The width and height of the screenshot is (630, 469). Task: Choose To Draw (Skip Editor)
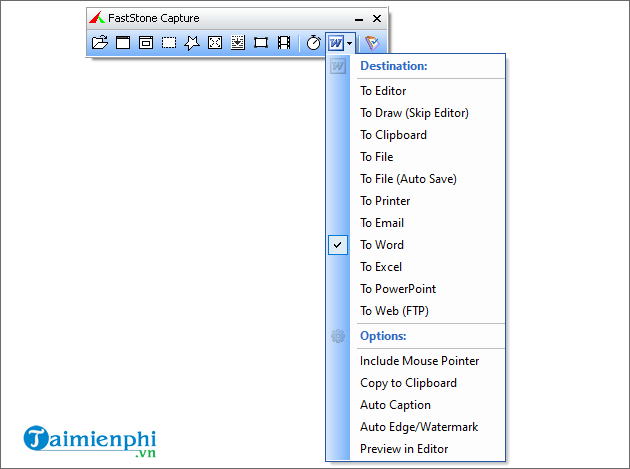[x=415, y=113]
